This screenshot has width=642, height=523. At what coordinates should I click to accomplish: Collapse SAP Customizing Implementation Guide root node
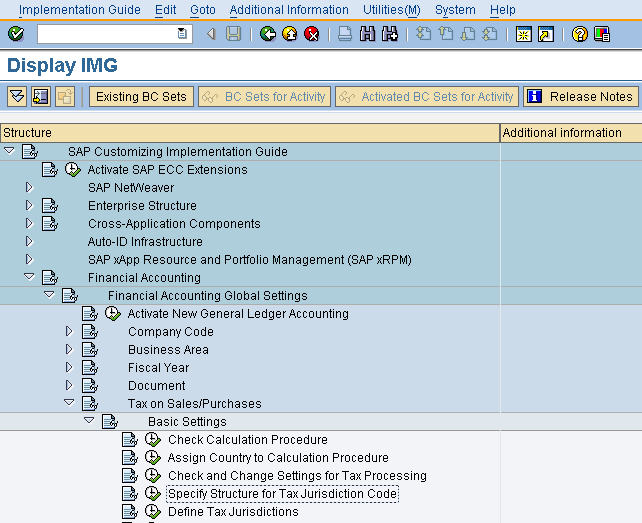point(9,151)
